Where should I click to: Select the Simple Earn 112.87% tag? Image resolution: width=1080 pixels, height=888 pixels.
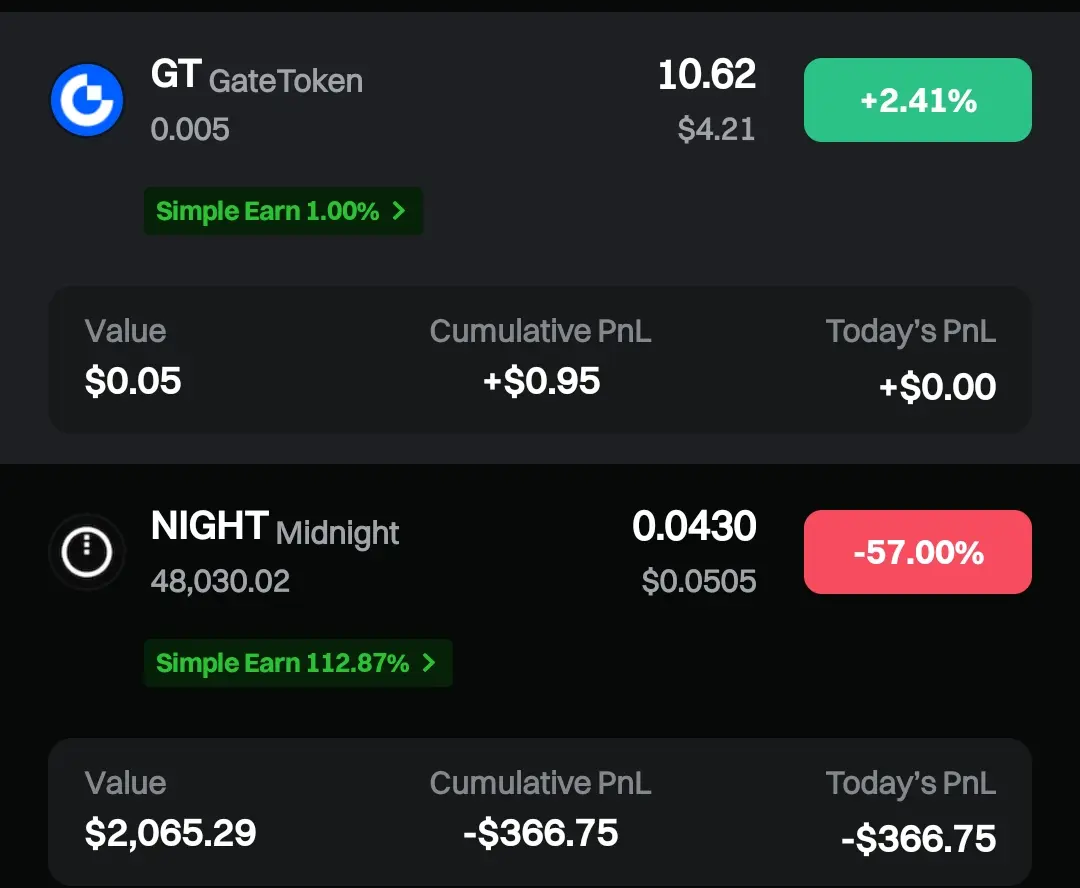tap(283, 663)
